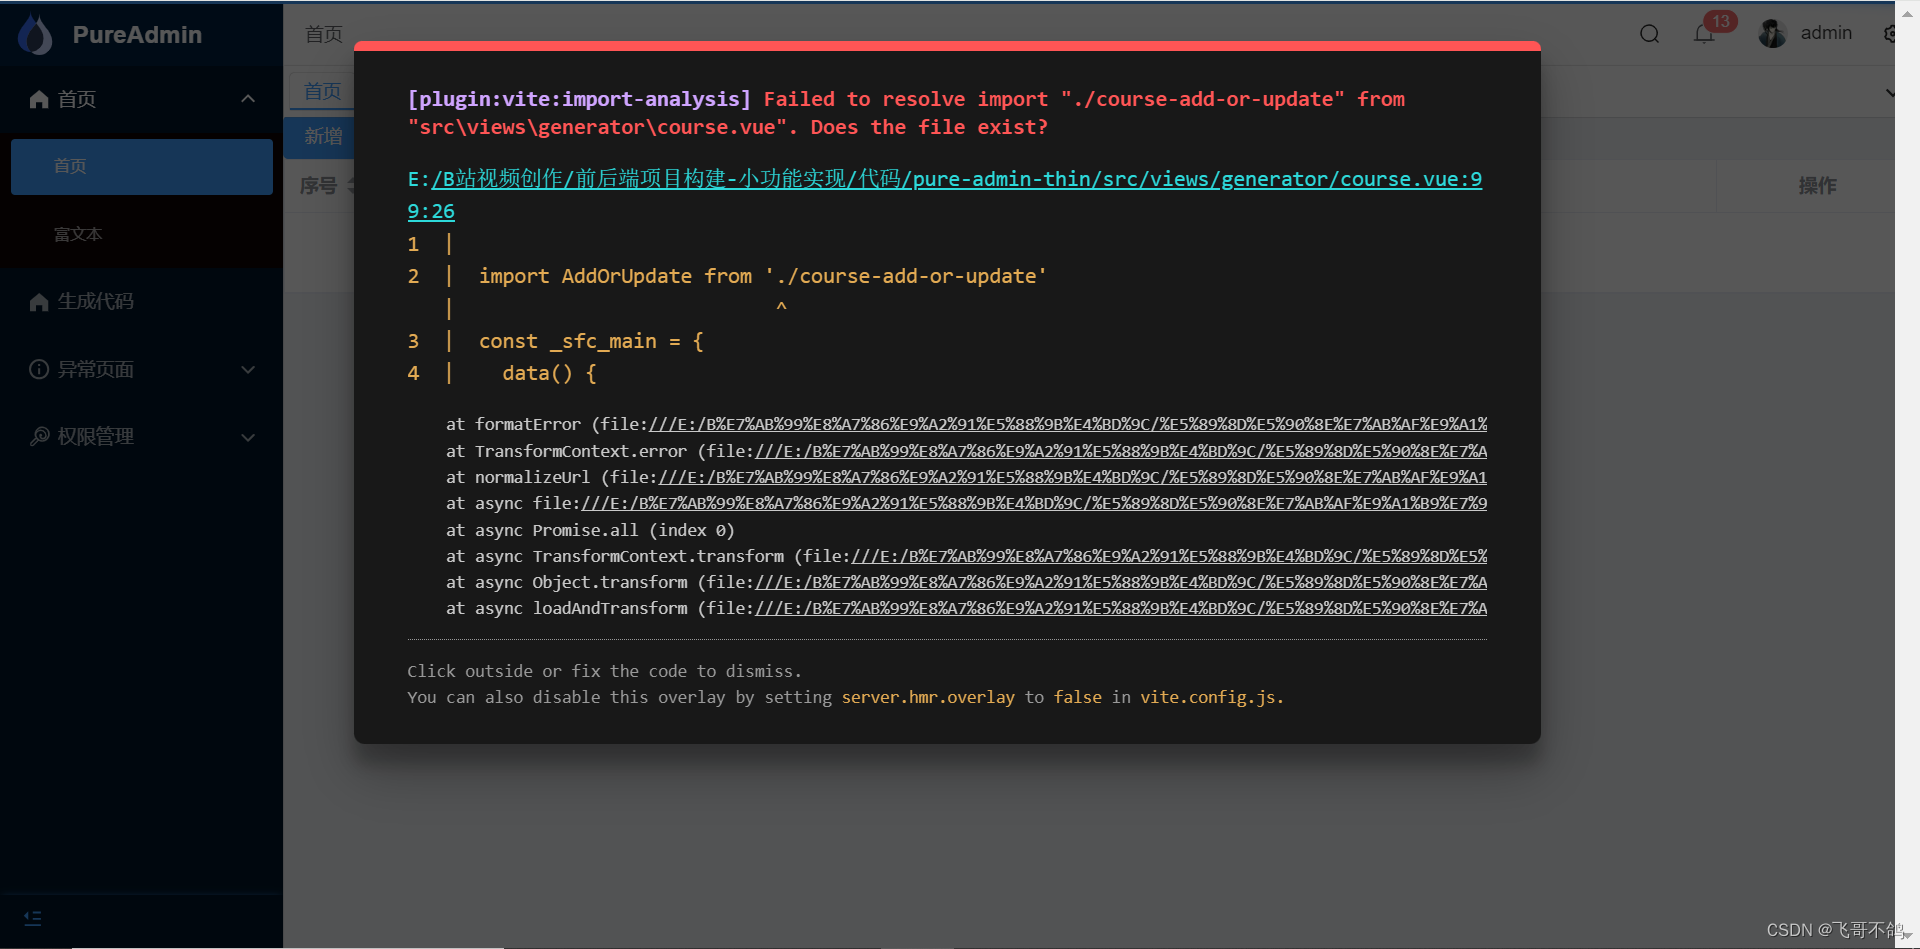
Task: Click the 首页 breadcrumb text
Action: 324,34
